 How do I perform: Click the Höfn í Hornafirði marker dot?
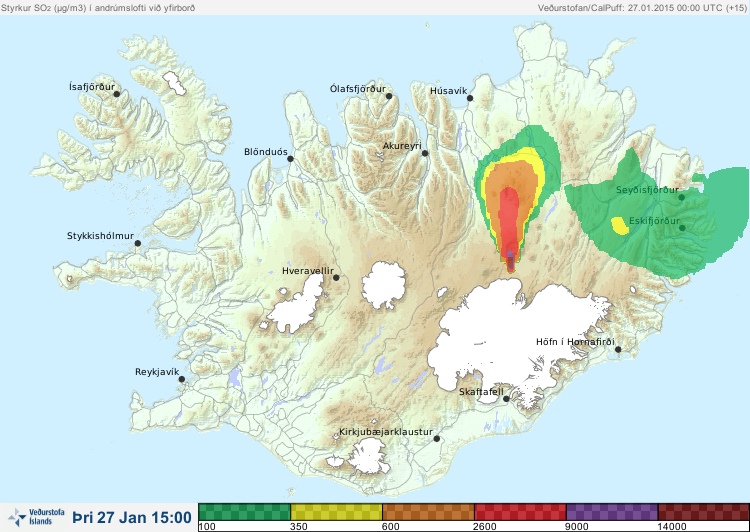click(x=618, y=350)
